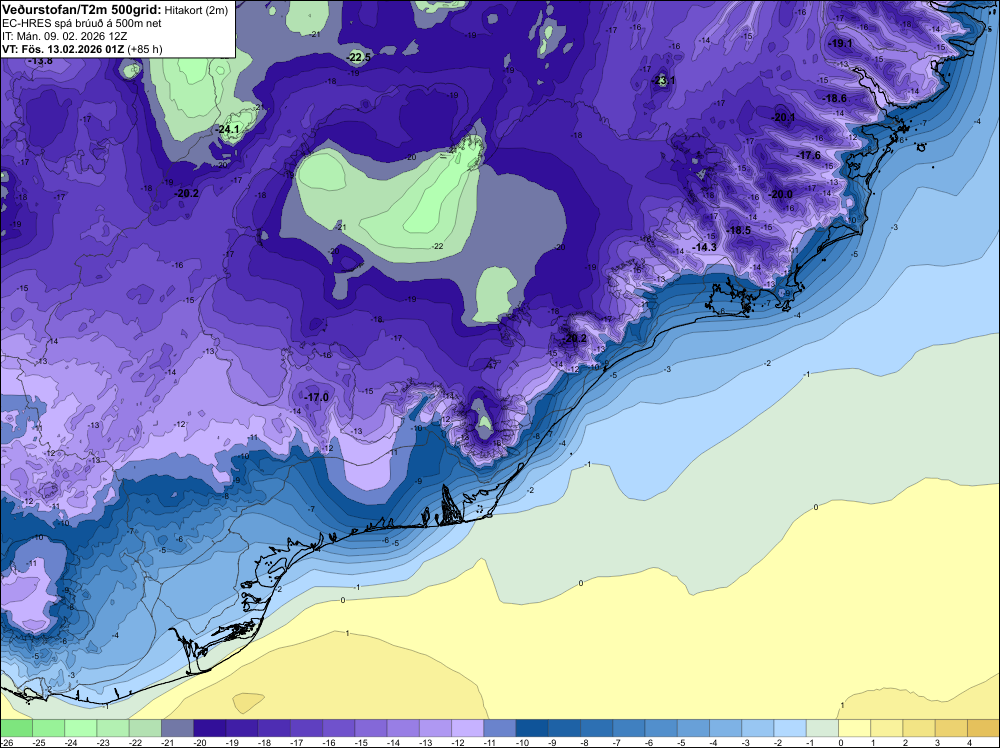The image size is (1000, 748).
Task: Pick the legend color swatch labeled -8
Action: click(596, 728)
